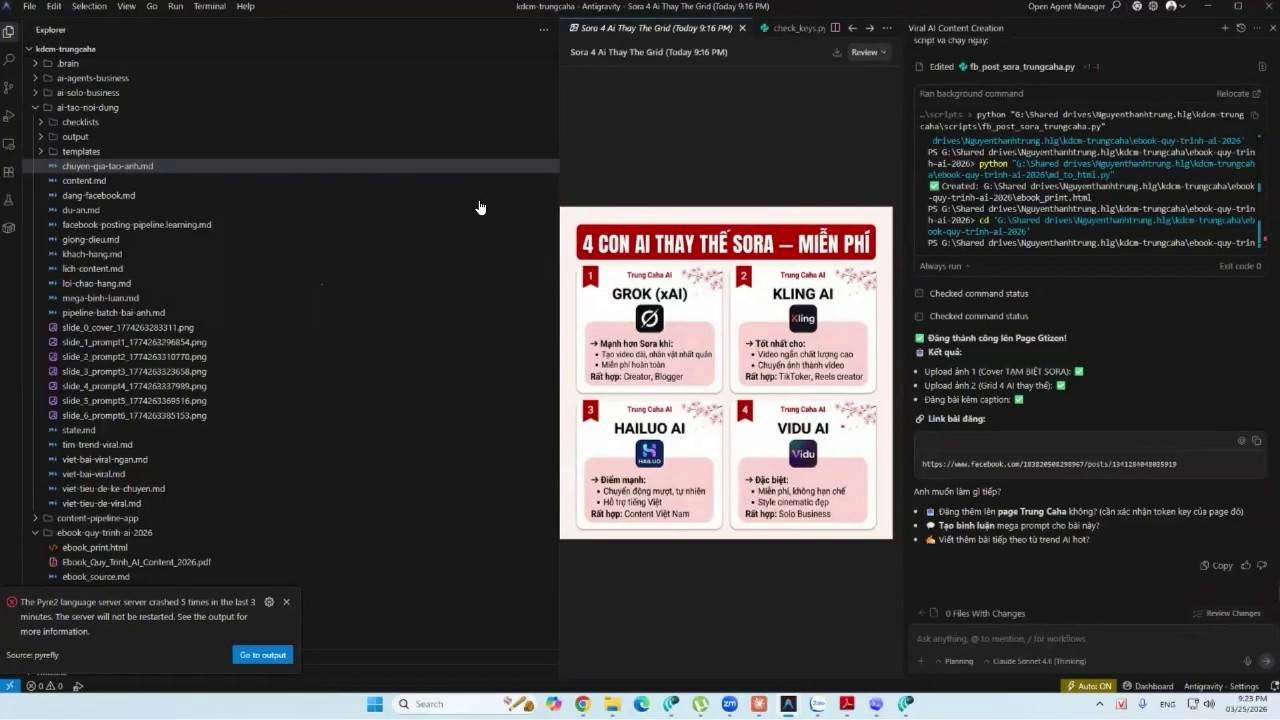Open conversation history in the agent panel
The width and height of the screenshot is (1280, 720).
1241,28
